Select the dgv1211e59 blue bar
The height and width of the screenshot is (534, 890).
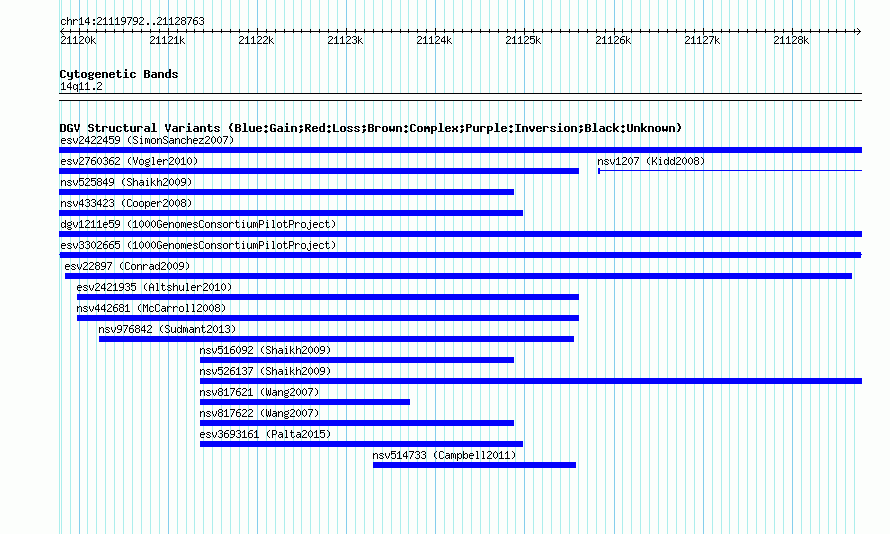(x=460, y=234)
